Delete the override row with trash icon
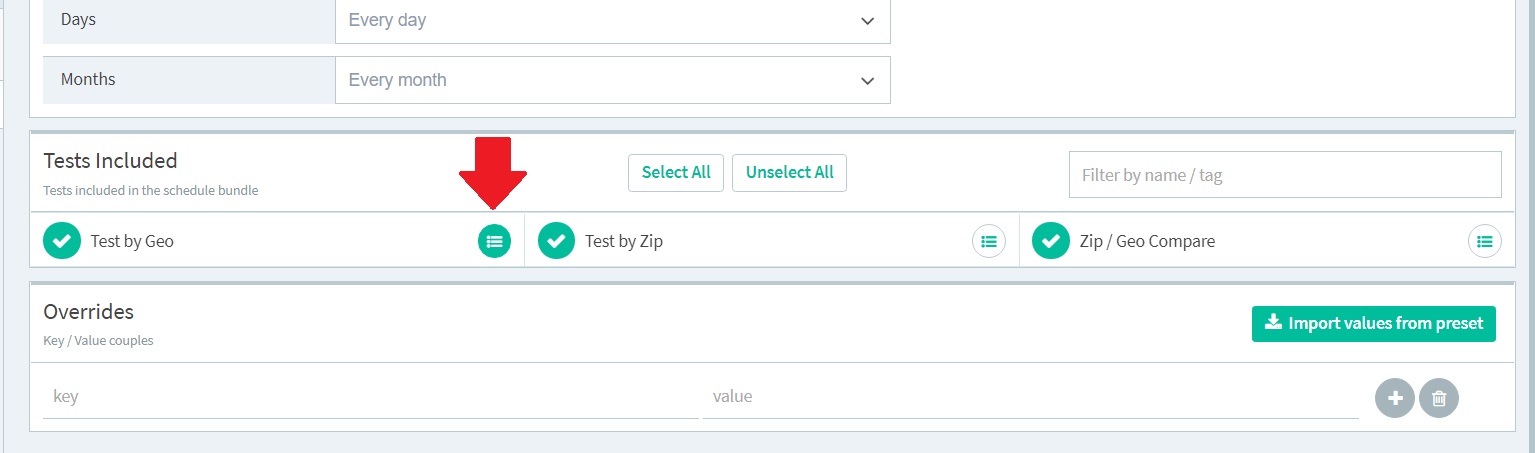 (x=1439, y=398)
